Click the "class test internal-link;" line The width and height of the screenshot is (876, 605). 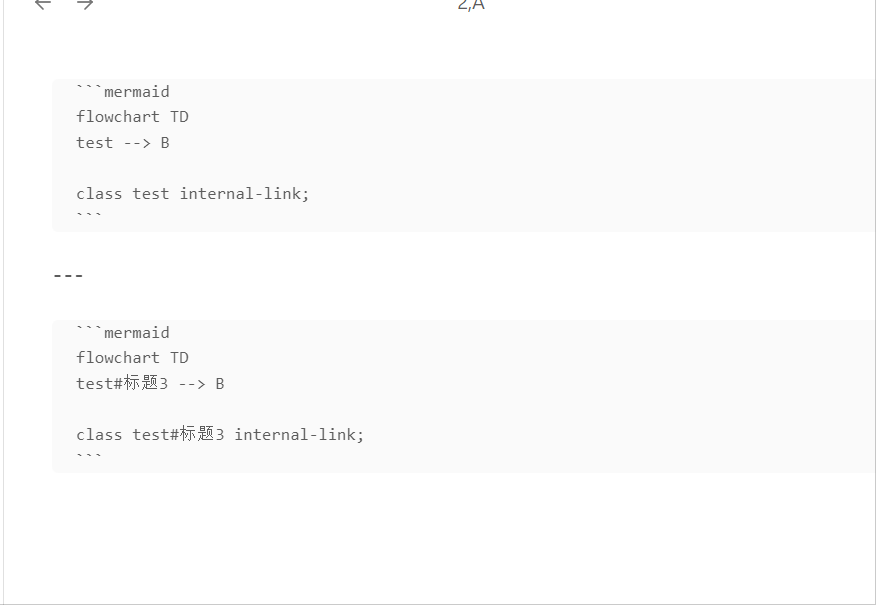193,194
